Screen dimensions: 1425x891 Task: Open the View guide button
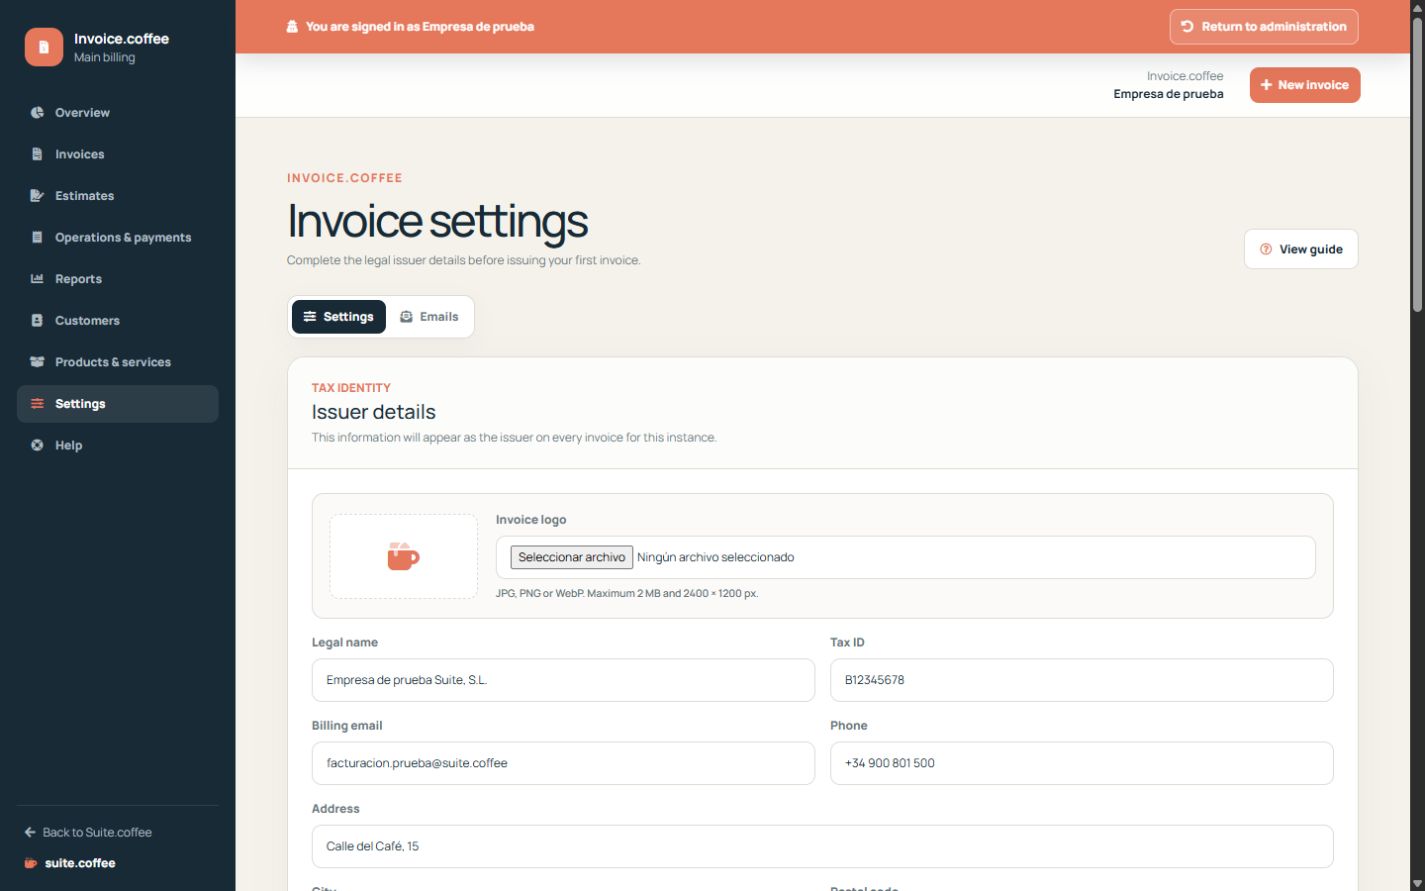tap(1301, 249)
